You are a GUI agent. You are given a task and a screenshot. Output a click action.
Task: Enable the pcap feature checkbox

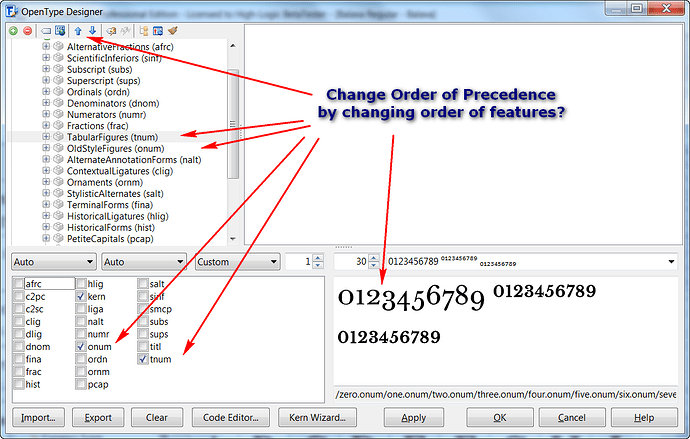81,384
